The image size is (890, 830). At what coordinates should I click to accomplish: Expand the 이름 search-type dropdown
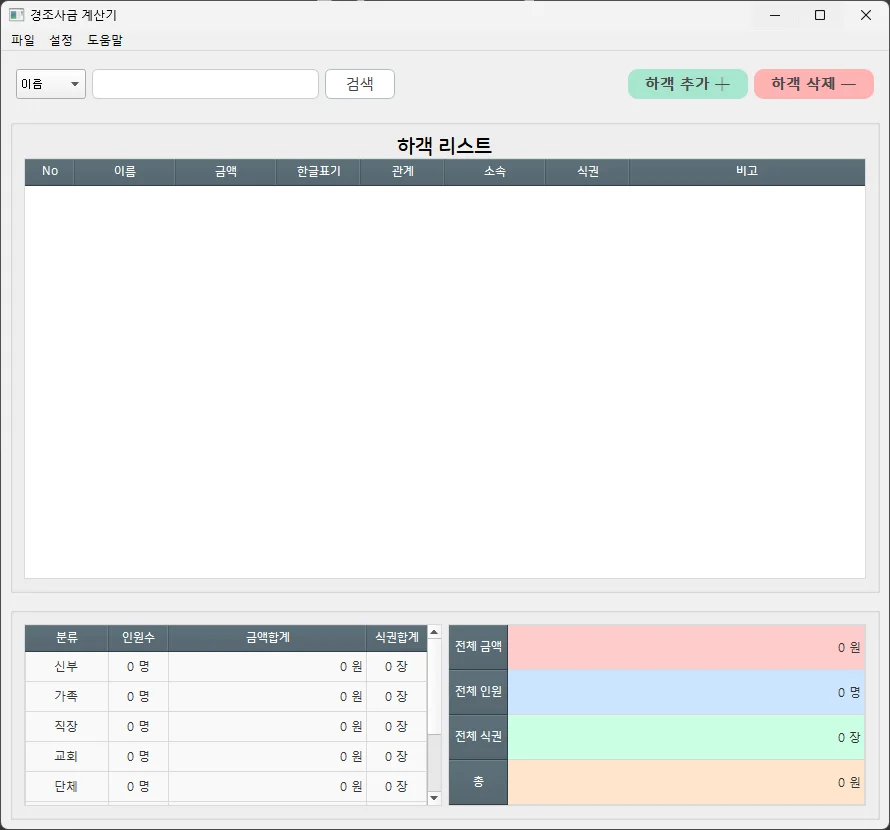tap(51, 84)
